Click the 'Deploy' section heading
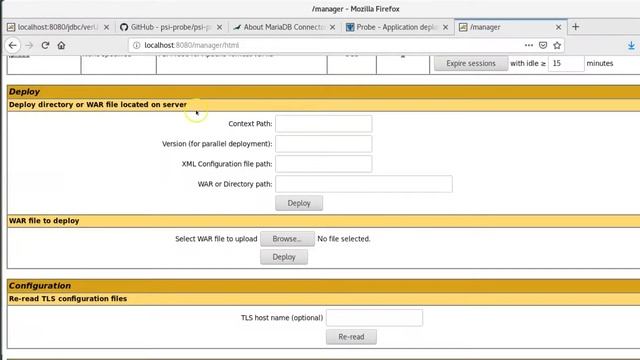Screen dimensions: 640x360 pos(24,92)
